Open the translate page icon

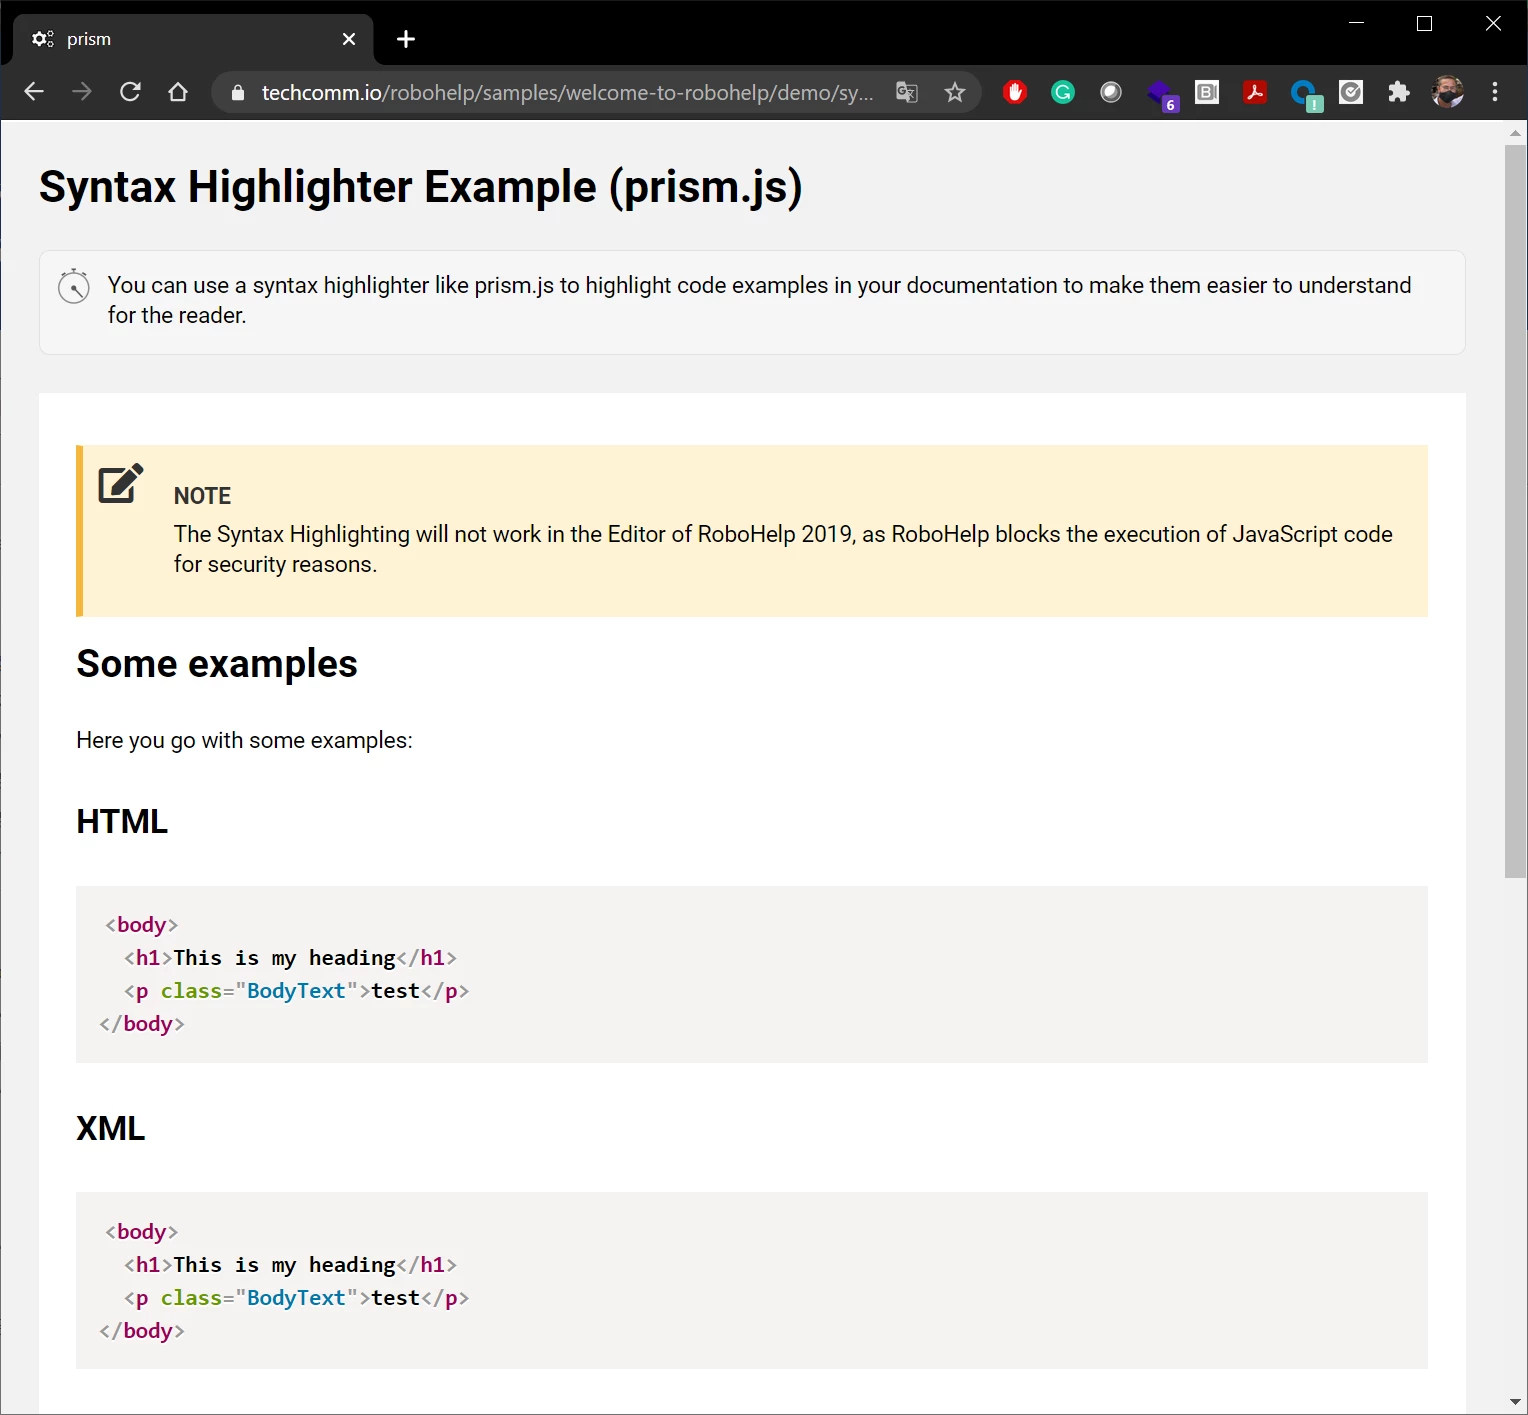coord(907,92)
